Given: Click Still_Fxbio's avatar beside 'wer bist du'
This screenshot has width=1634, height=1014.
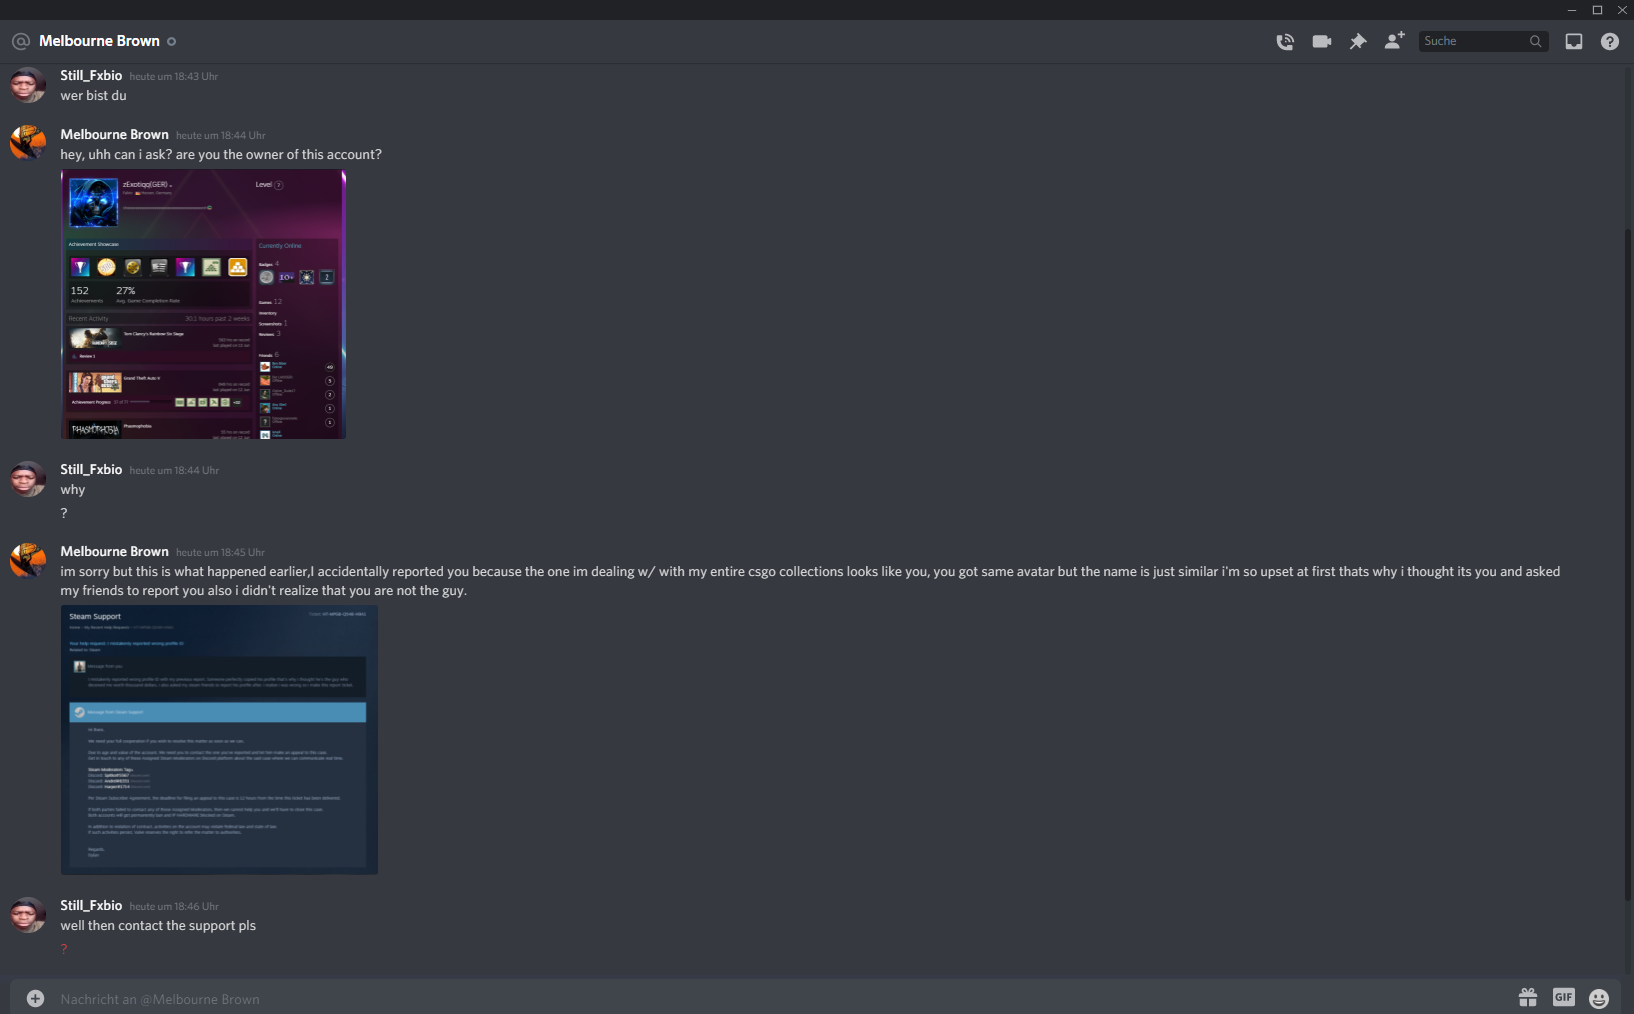Looking at the screenshot, I should point(28,85).
